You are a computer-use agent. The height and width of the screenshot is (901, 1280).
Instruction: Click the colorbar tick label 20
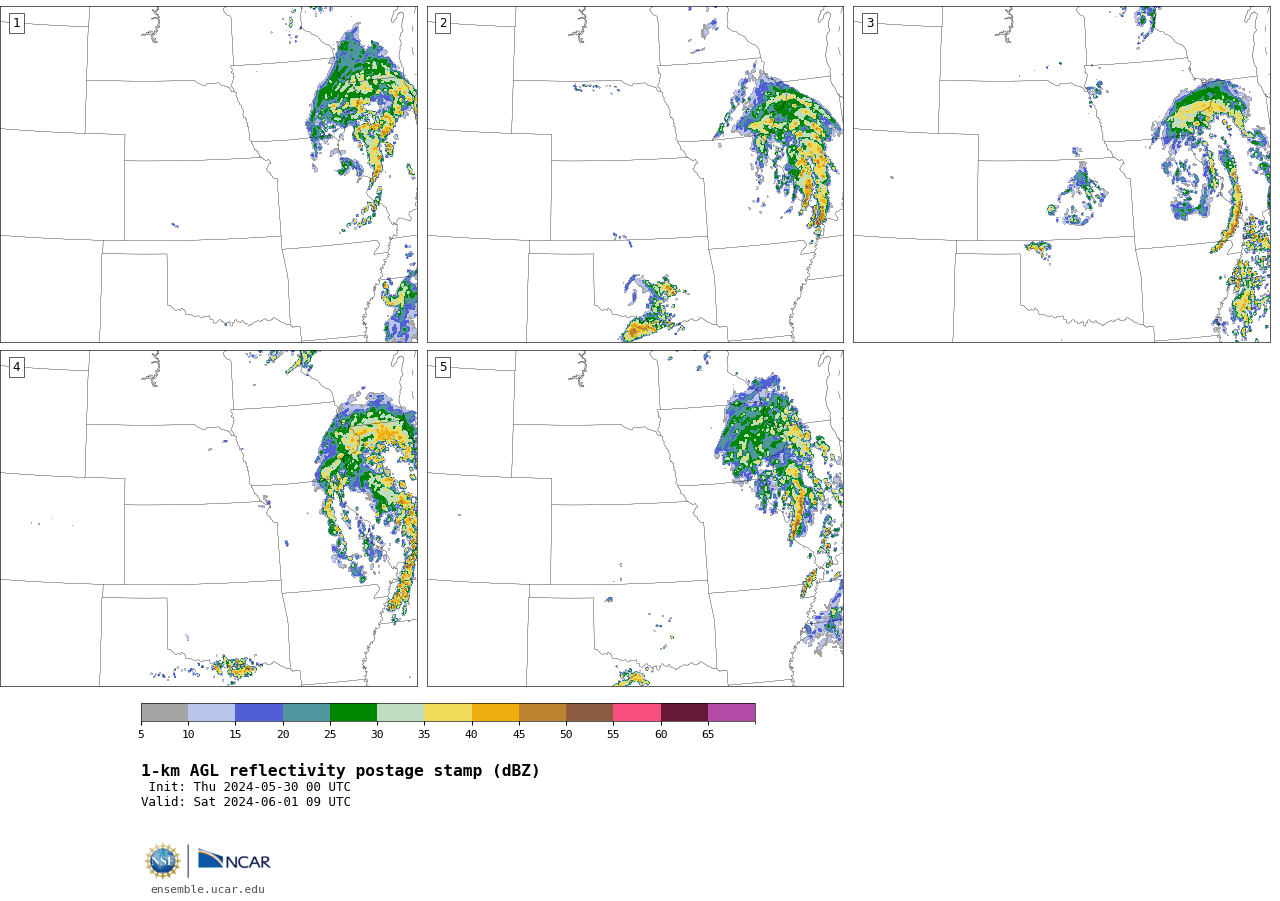pyautogui.click(x=283, y=735)
